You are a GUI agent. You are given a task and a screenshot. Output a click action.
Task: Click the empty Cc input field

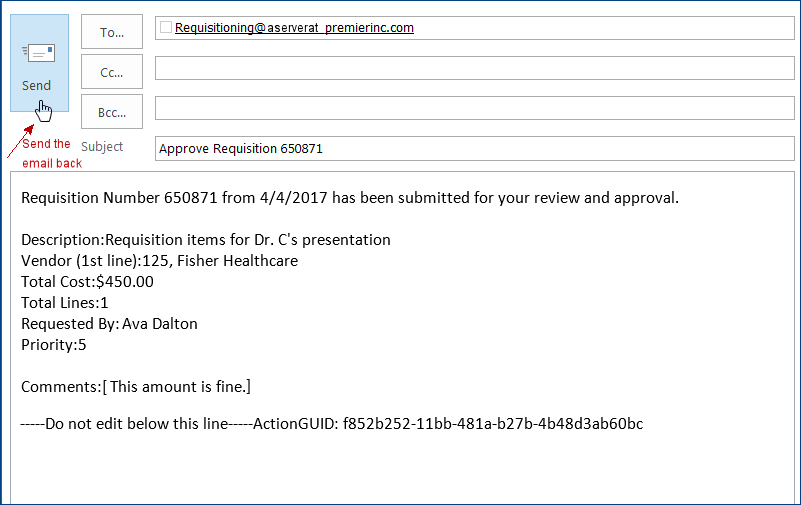[x=474, y=68]
